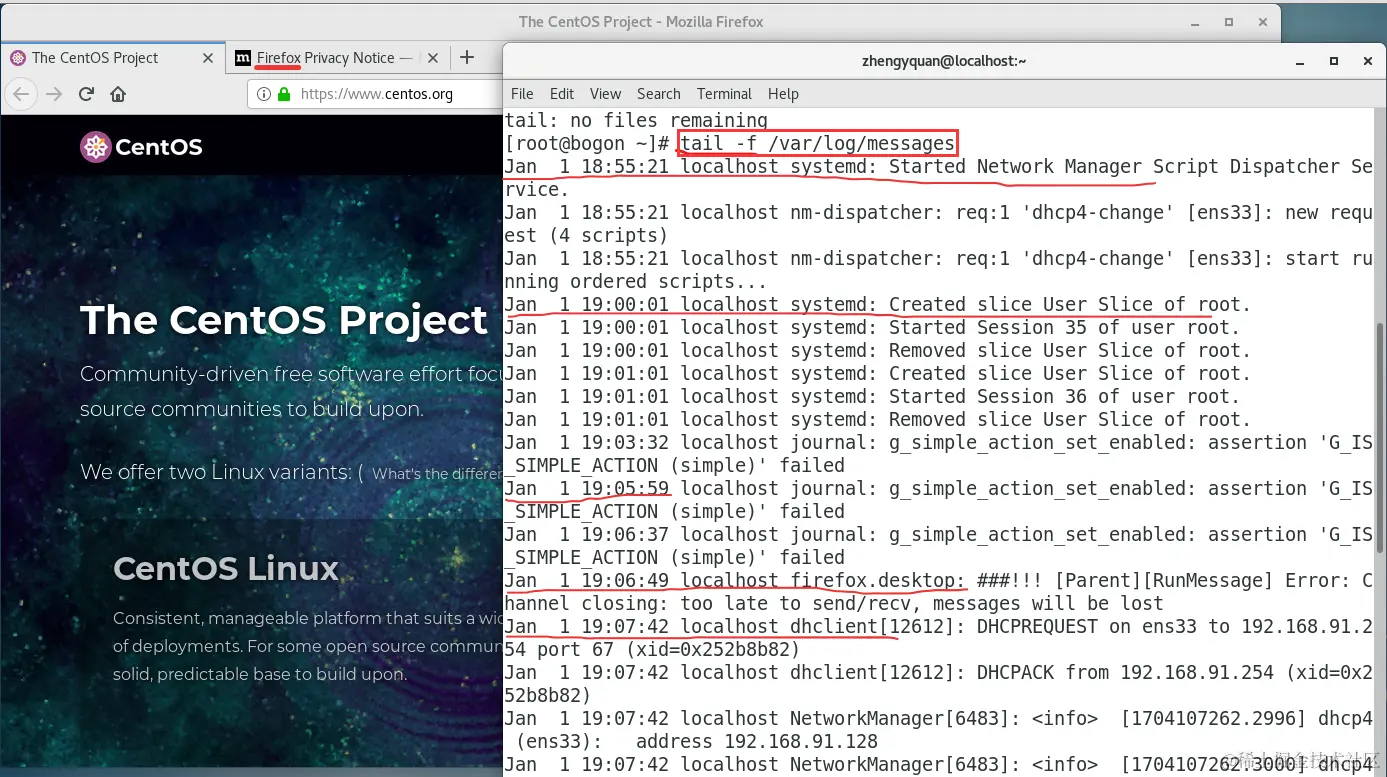Open the terminal View menu

[x=605, y=94]
